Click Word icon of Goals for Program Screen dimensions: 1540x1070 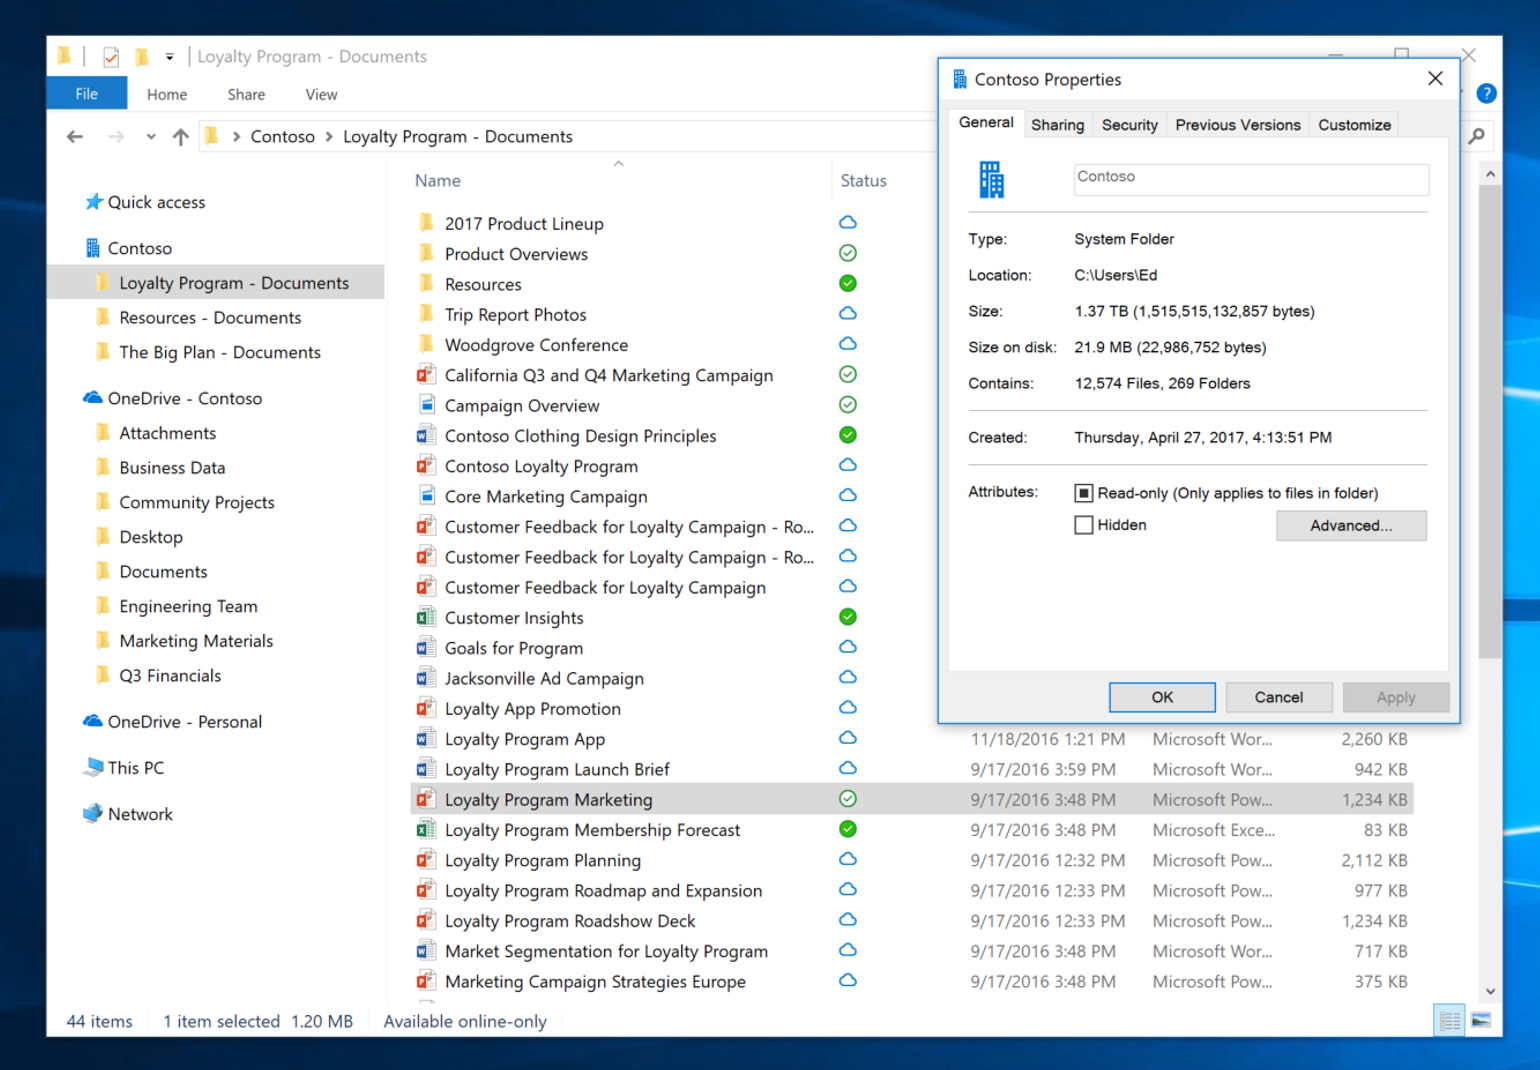point(426,647)
